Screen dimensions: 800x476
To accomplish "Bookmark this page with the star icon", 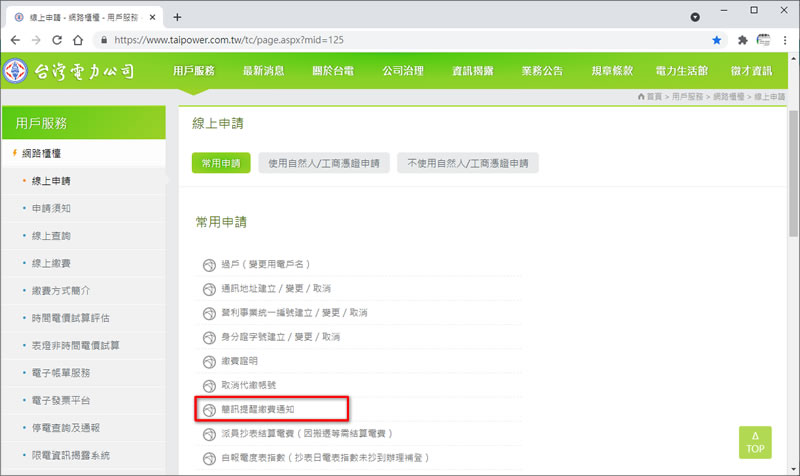I will (x=716, y=40).
